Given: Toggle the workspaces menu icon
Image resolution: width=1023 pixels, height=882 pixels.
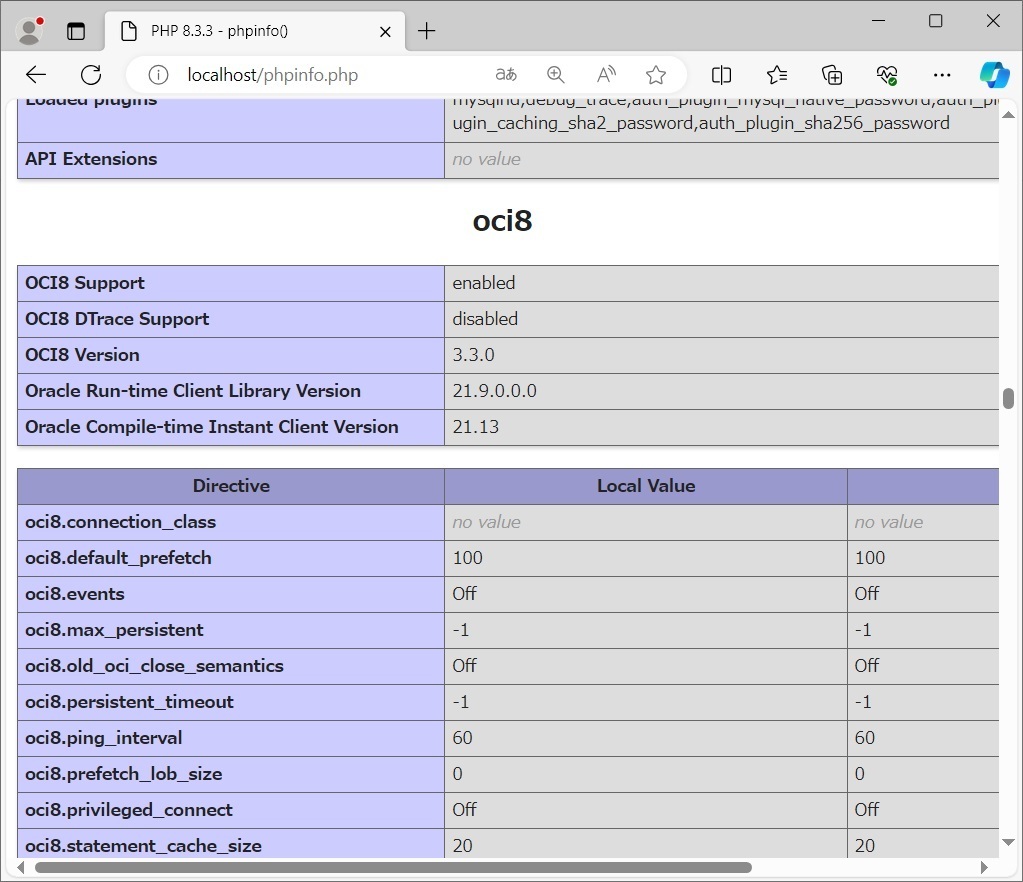Looking at the screenshot, I should pyautogui.click(x=76, y=31).
